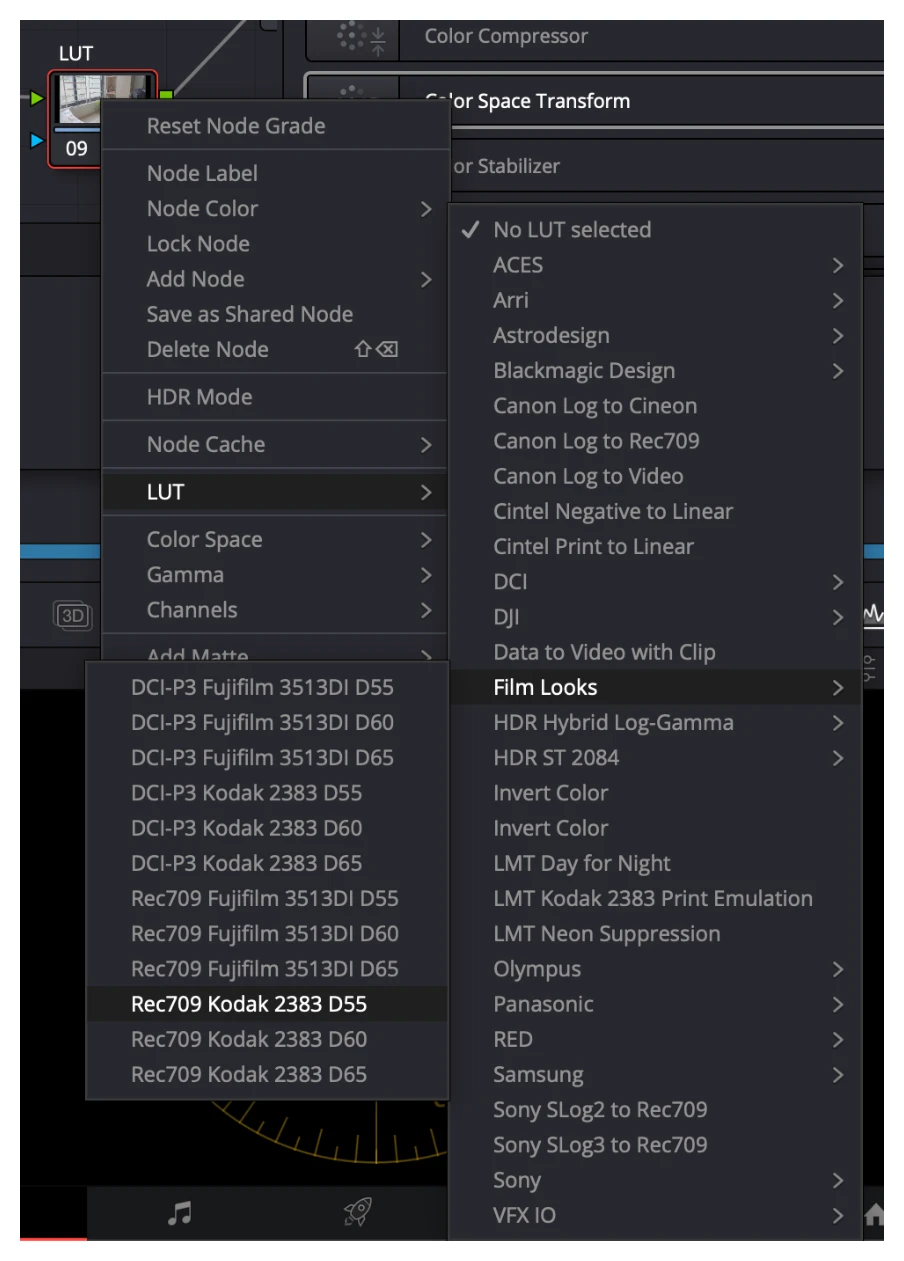Open the Fairlight music note page icon
This screenshot has height=1261, width=904.
point(179,1214)
